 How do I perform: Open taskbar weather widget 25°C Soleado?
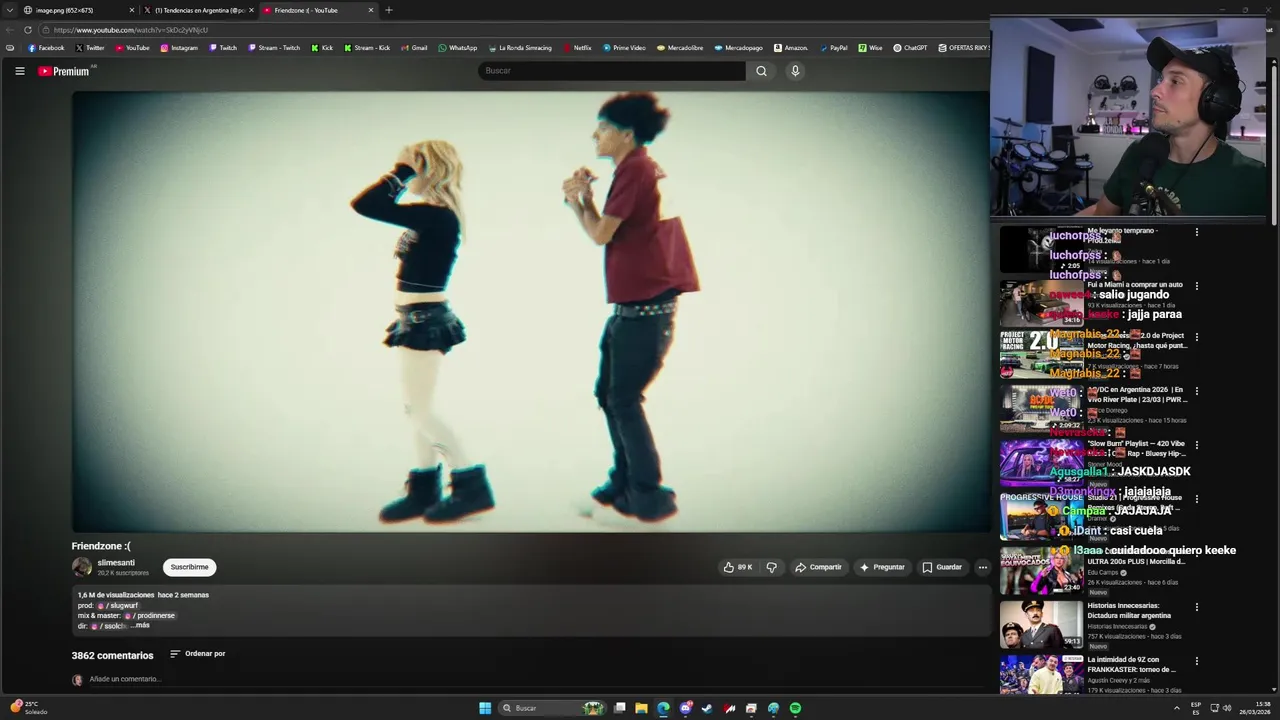pos(29,707)
